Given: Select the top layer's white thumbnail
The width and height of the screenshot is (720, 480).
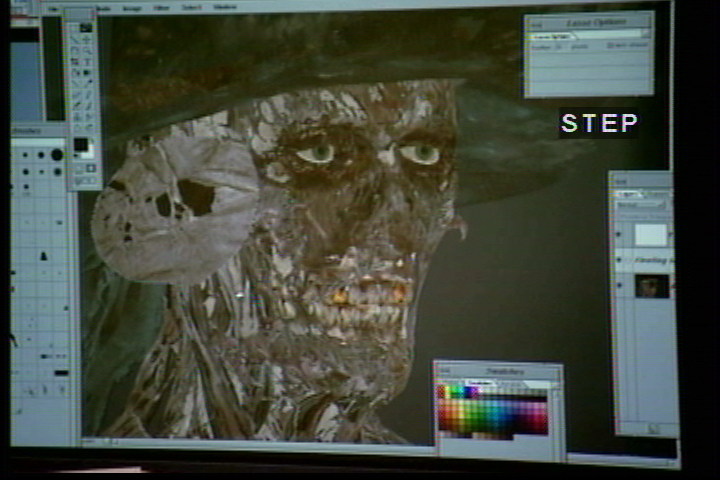Looking at the screenshot, I should pos(651,234).
